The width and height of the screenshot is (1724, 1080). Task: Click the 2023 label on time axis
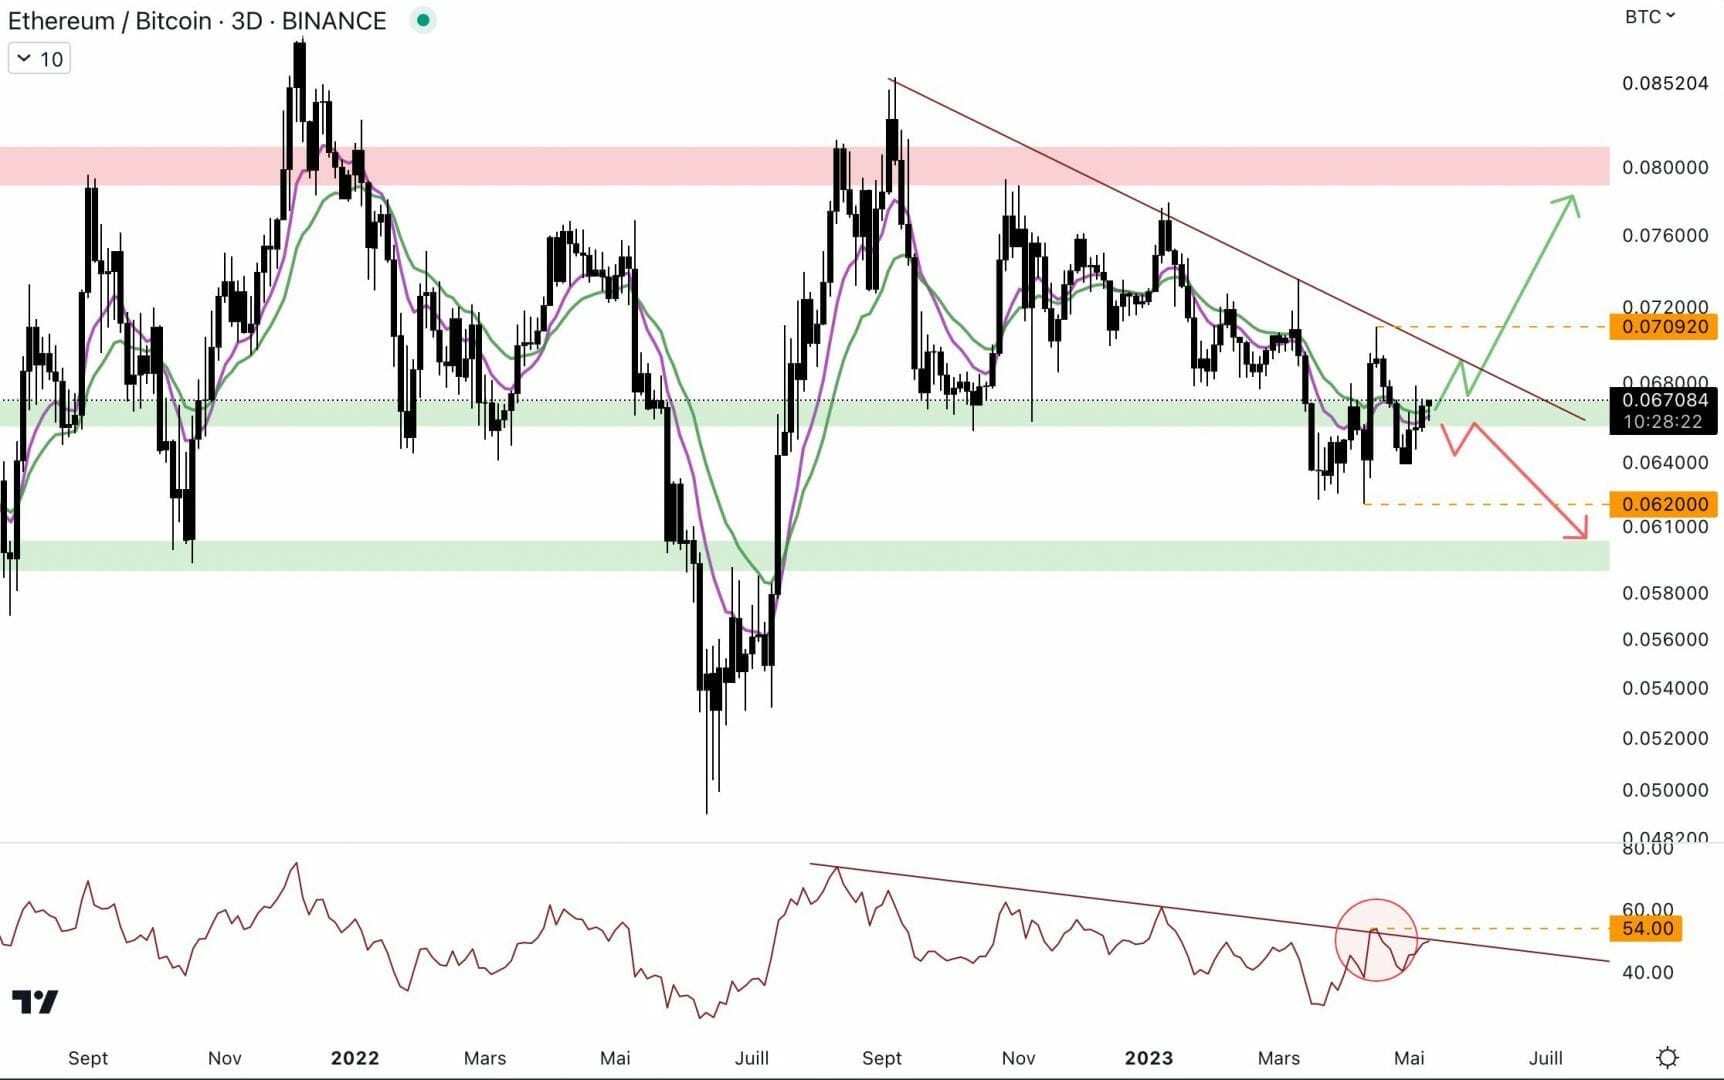[x=1148, y=1058]
